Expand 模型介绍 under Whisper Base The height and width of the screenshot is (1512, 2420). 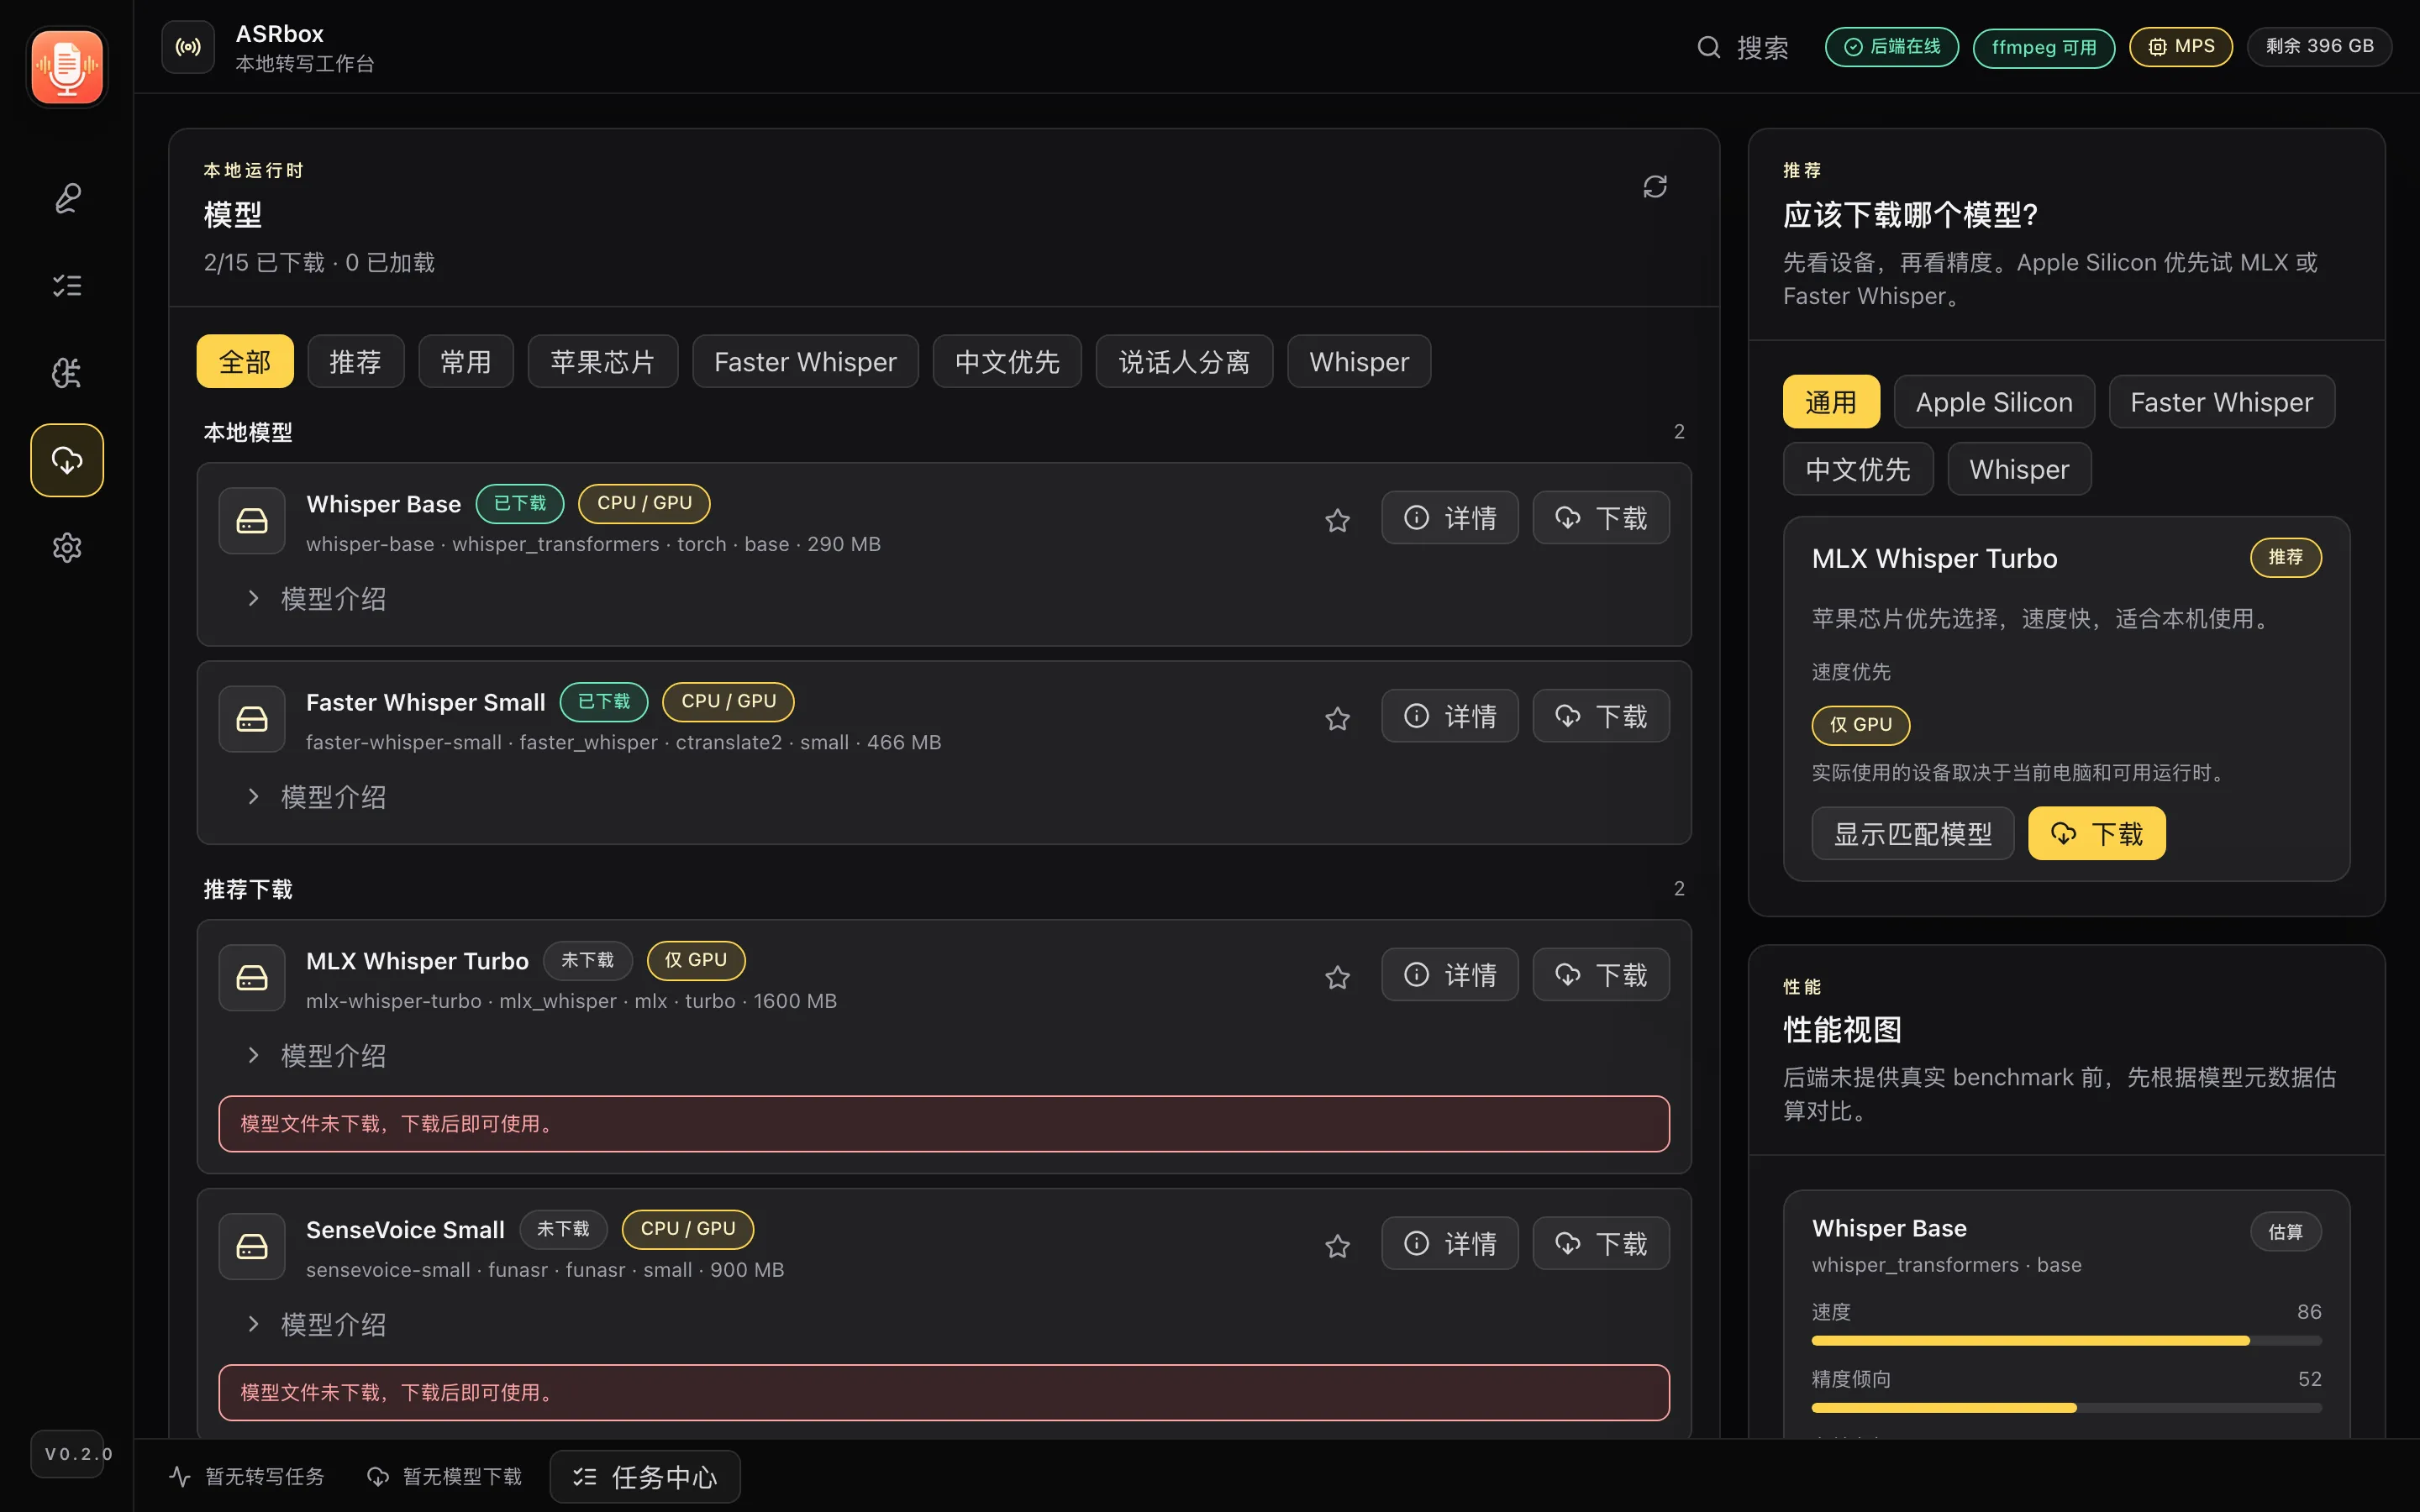point(316,599)
